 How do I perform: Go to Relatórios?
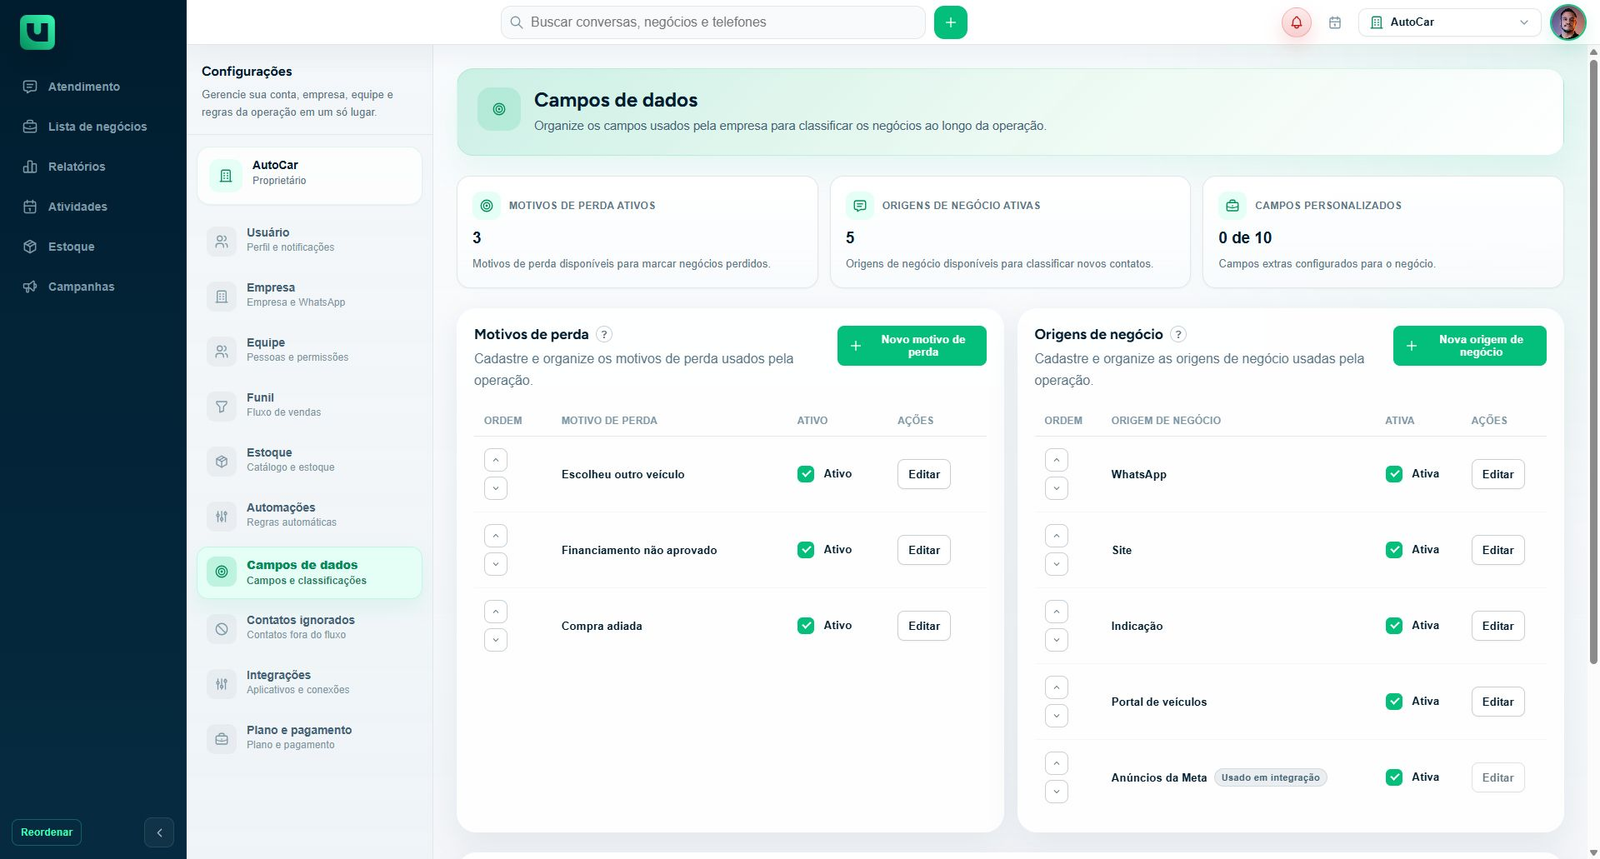click(76, 167)
